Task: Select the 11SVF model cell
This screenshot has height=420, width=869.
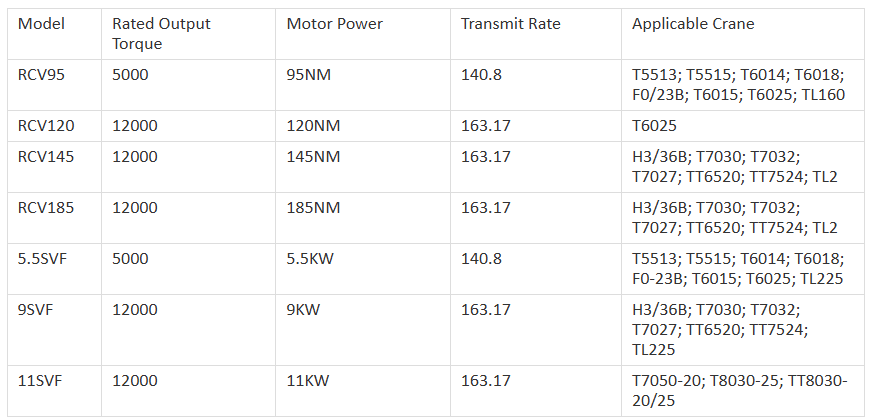Action: coord(54,391)
